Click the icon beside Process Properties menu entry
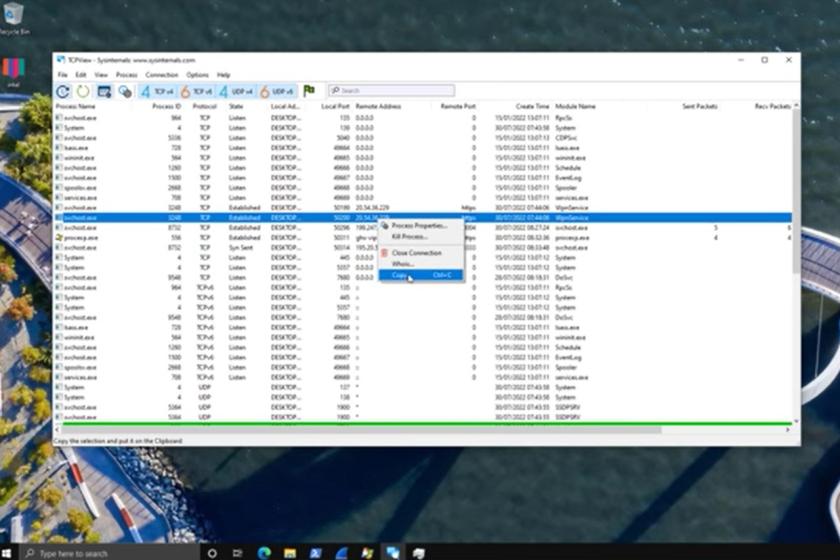Image resolution: width=840 pixels, height=560 pixels. [x=385, y=226]
